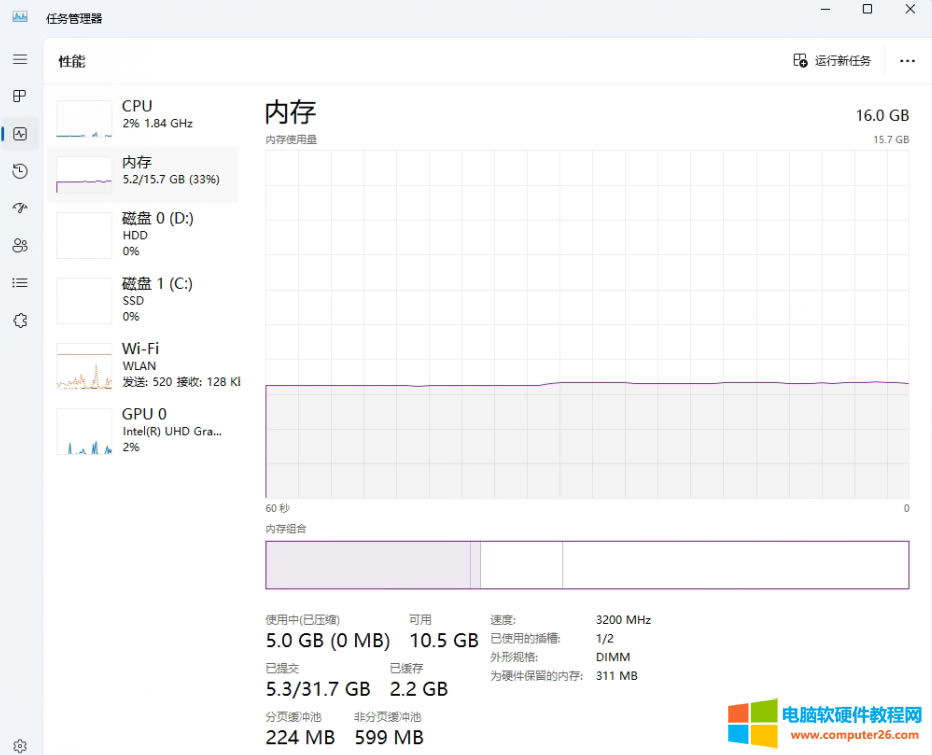Viewport: 932px width, 755px height.
Task: Click the 任务管理器 title bar app icon
Action: pyautogui.click(x=20, y=18)
